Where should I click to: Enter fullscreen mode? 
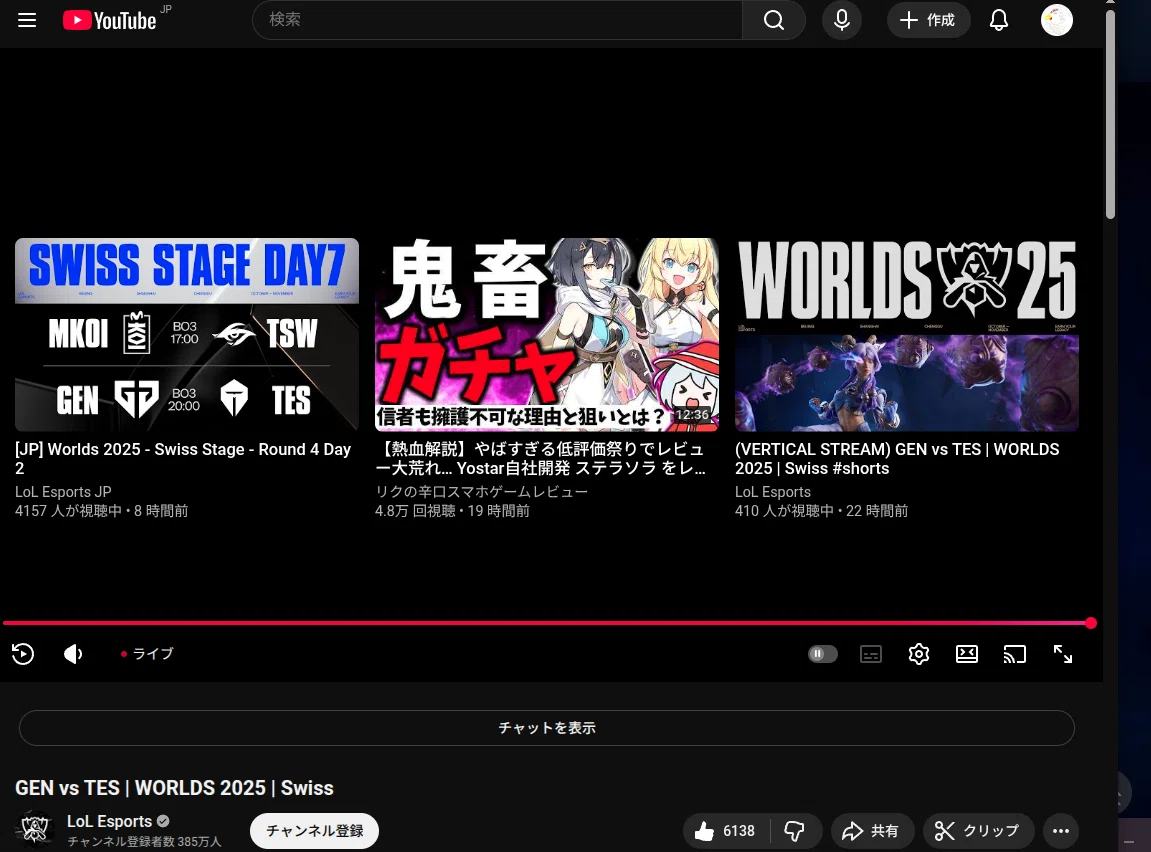(x=1063, y=654)
